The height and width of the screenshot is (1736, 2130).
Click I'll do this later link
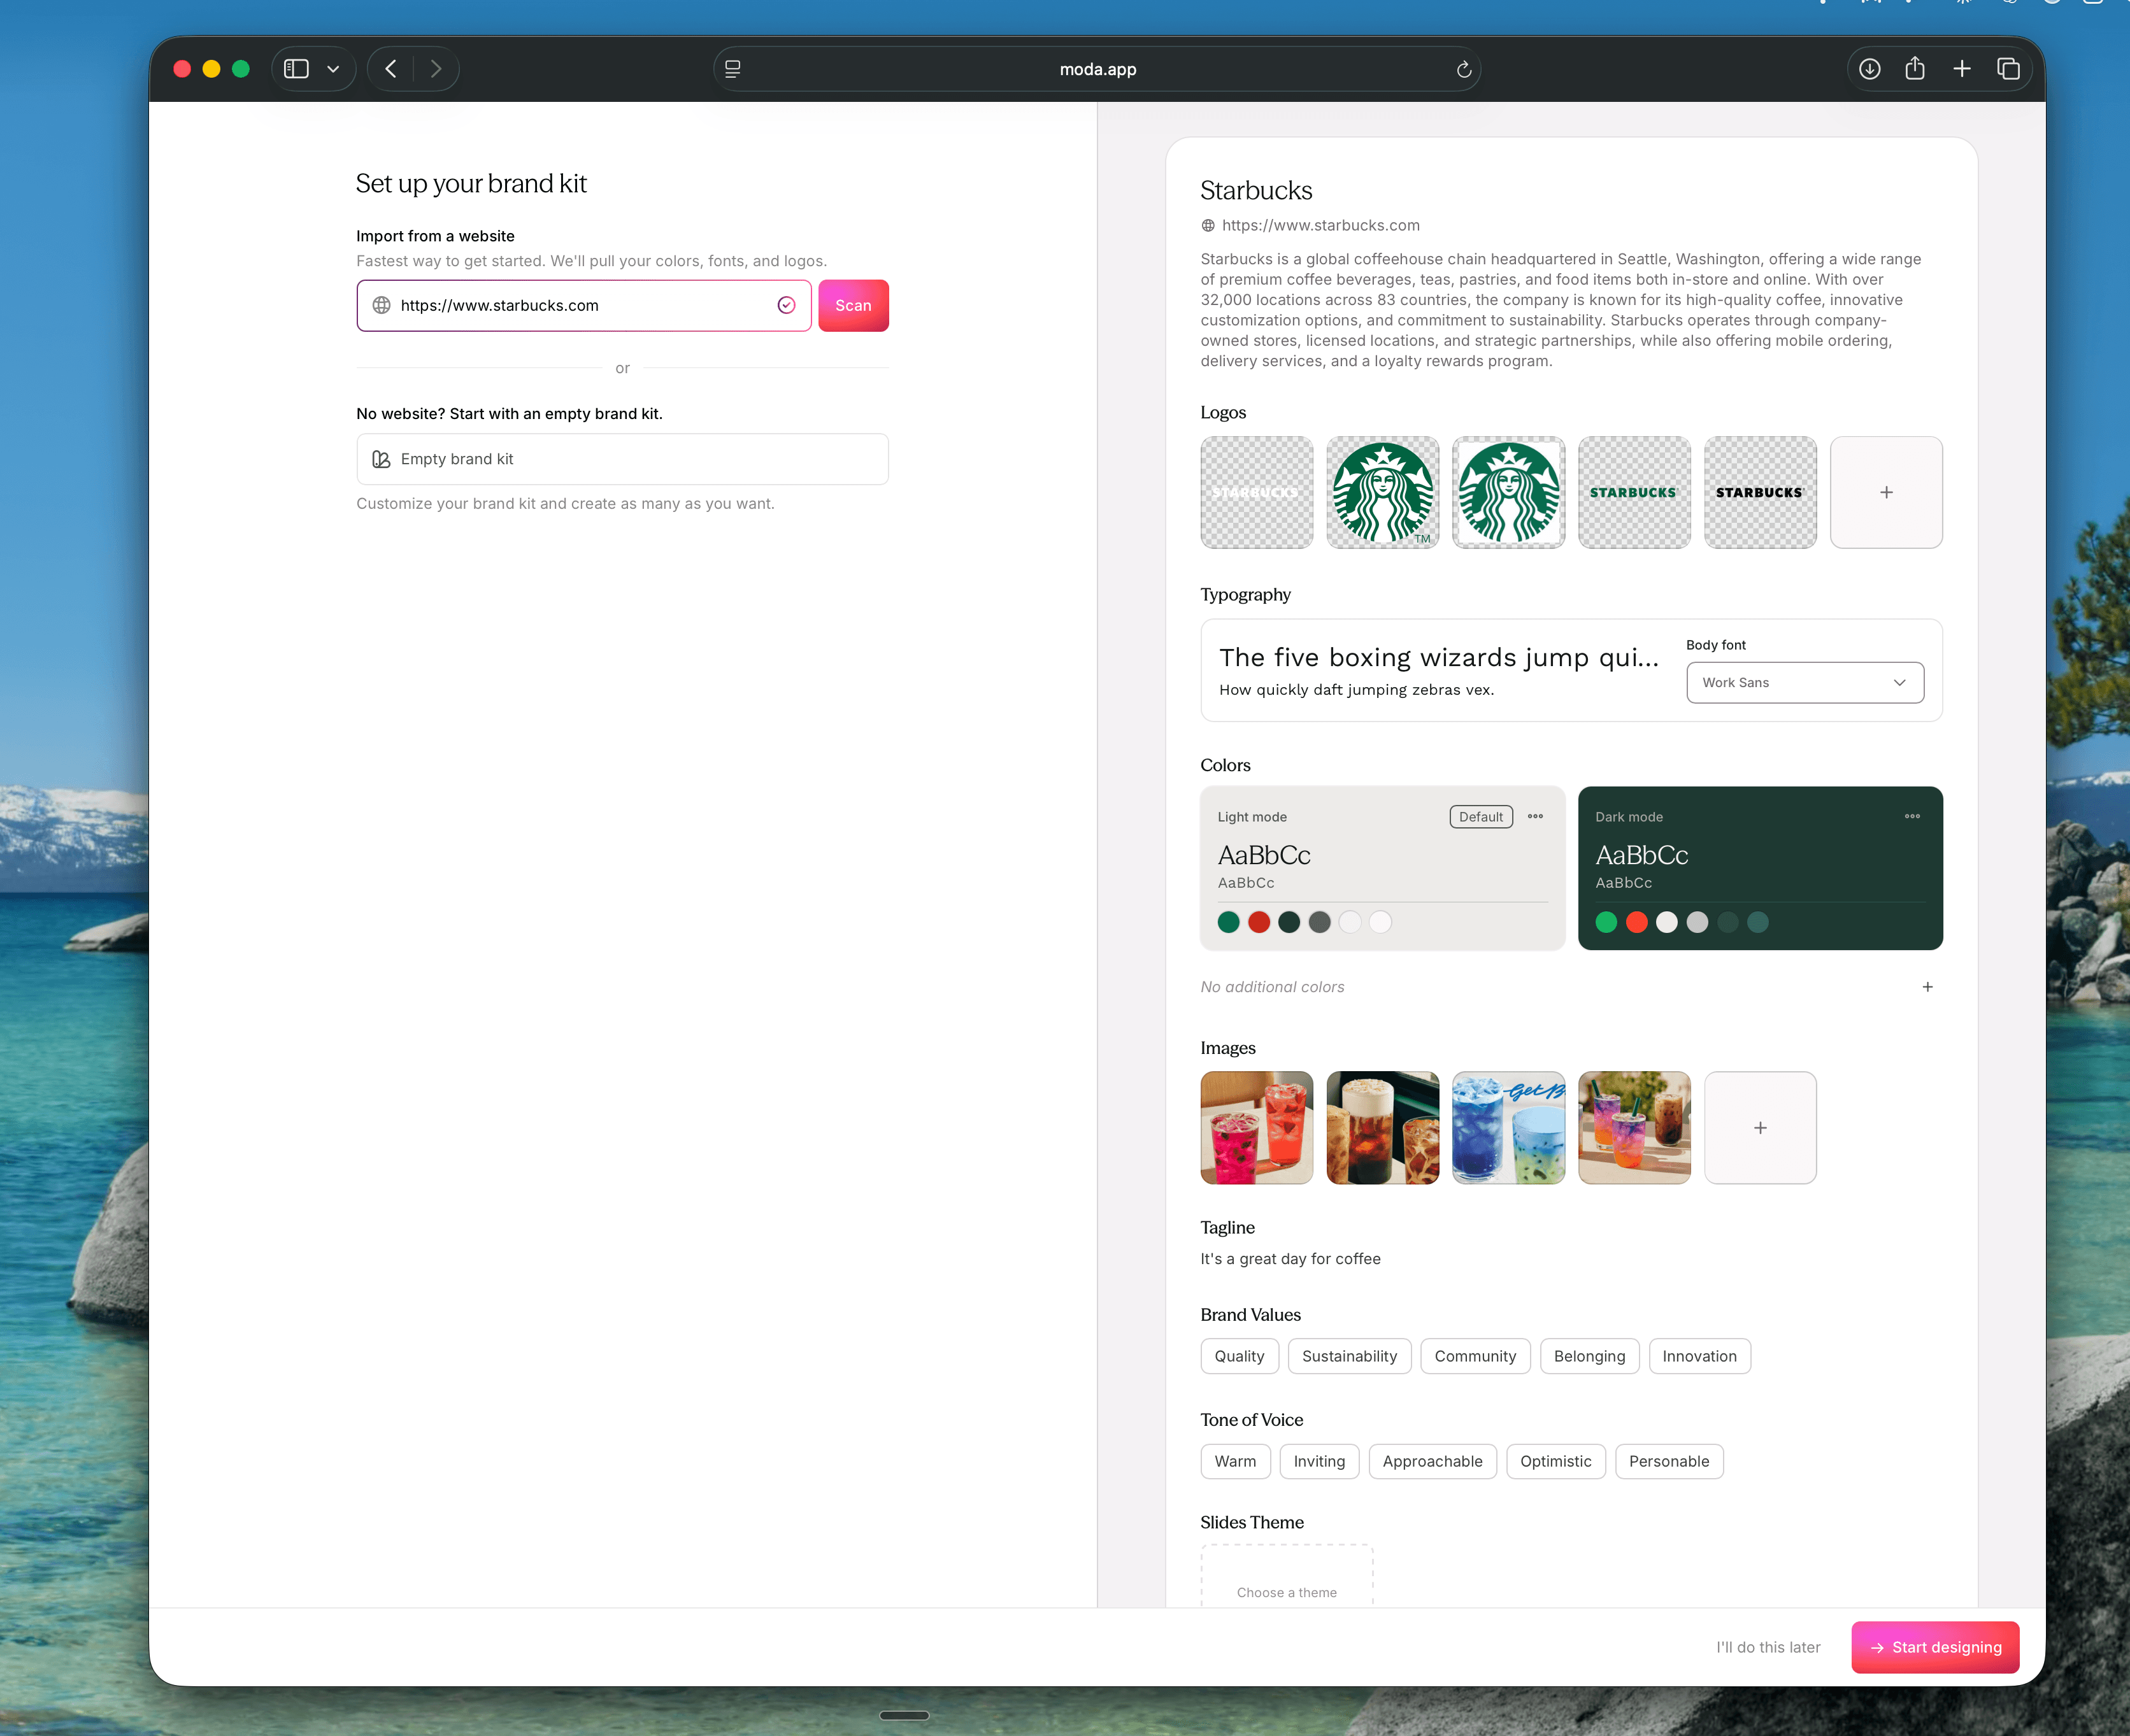1768,1647
